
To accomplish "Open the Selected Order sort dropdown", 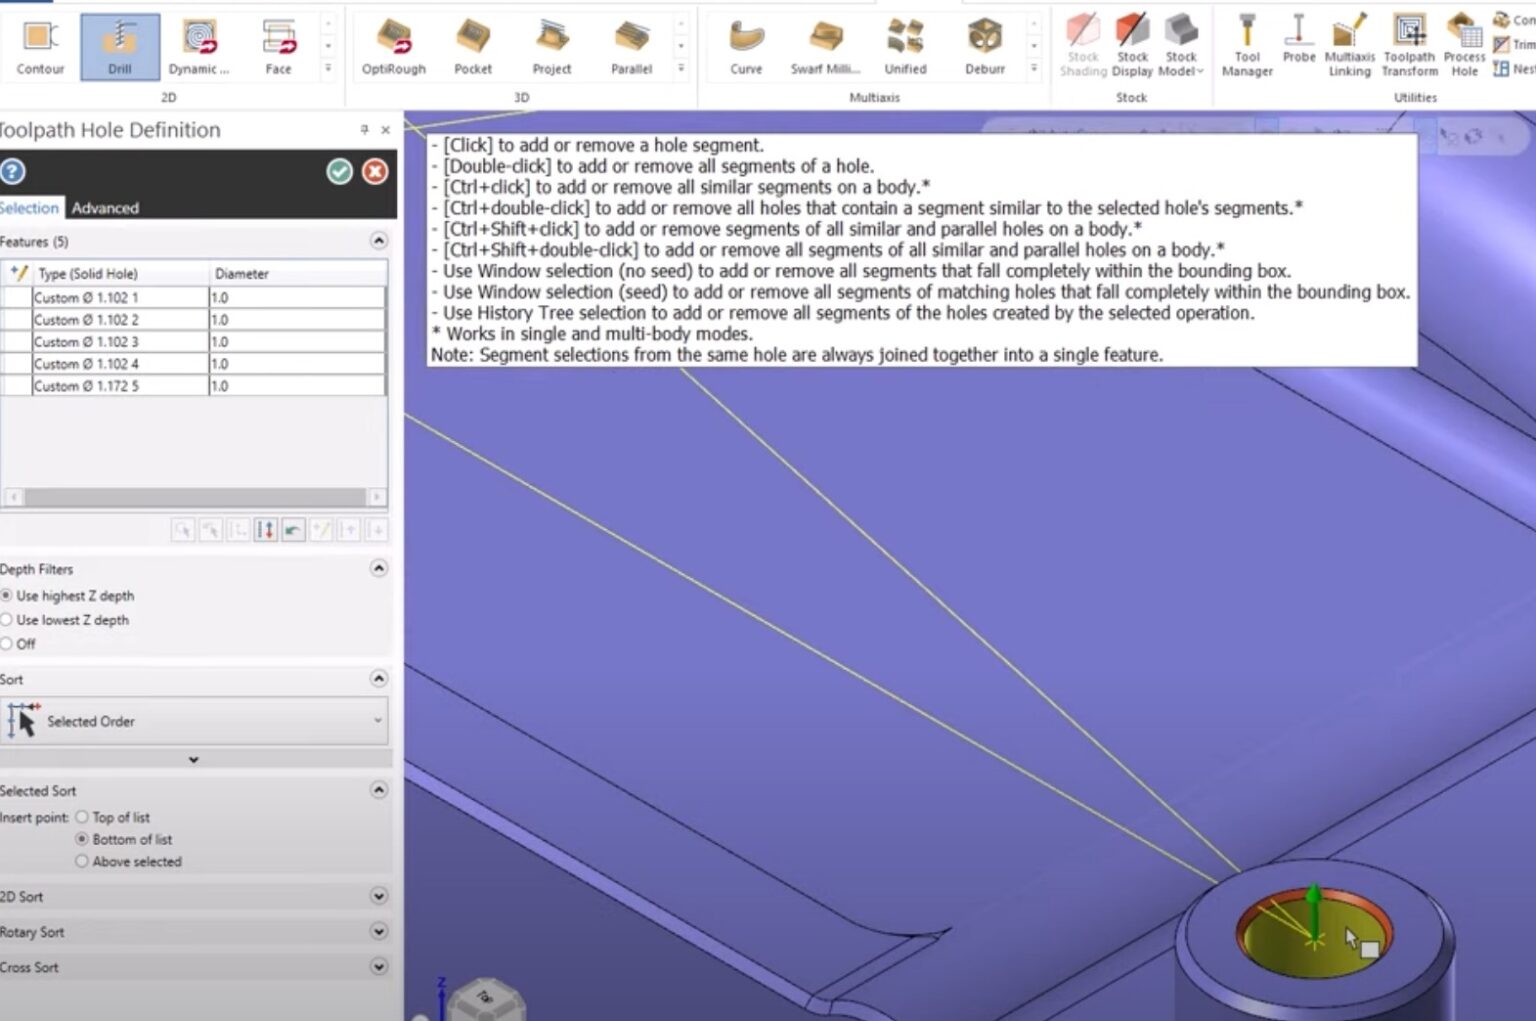I will click(378, 720).
